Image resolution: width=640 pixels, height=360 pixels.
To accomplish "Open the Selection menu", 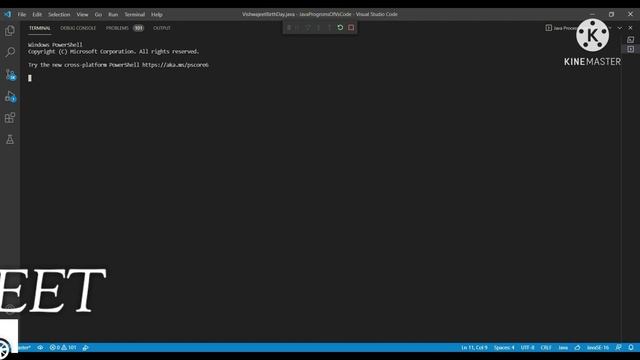I will point(59,14).
